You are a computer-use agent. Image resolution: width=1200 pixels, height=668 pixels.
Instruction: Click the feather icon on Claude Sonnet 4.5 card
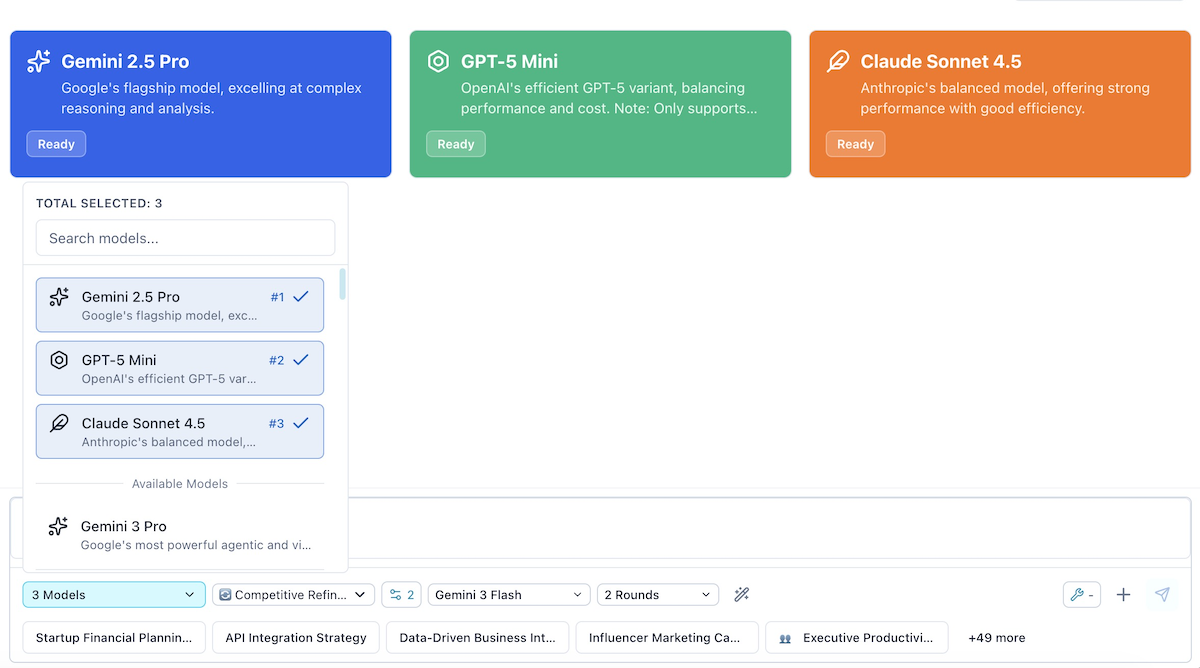pos(838,62)
